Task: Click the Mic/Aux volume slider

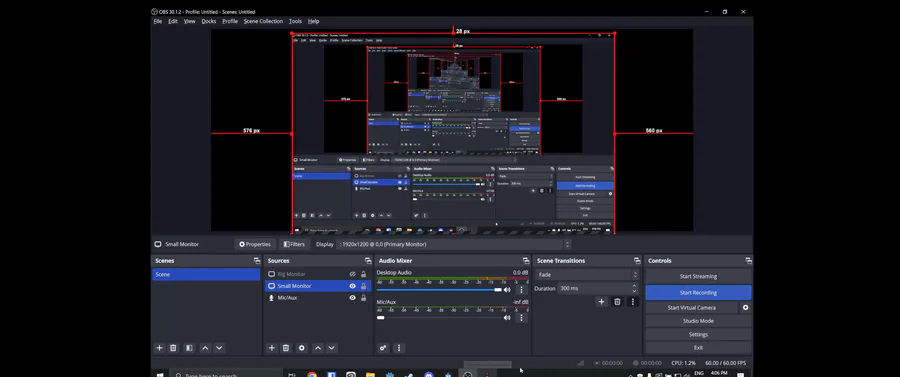Action: (439, 317)
